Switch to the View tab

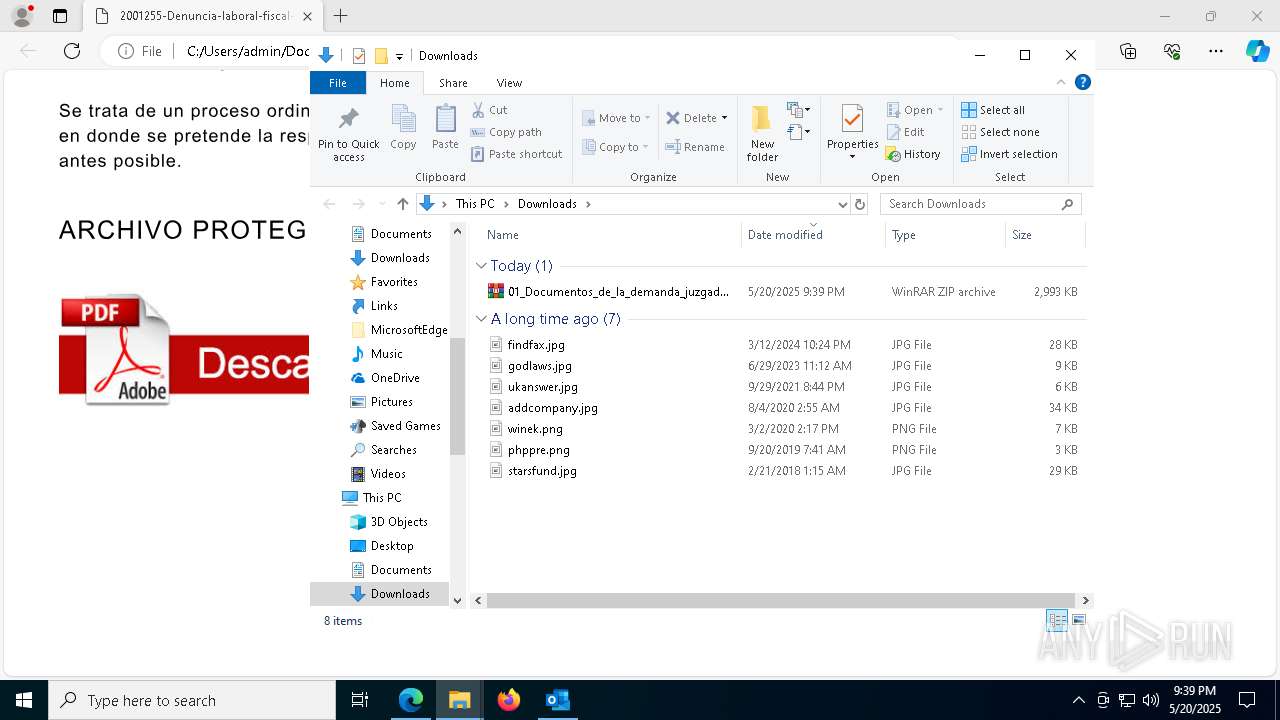click(x=509, y=83)
